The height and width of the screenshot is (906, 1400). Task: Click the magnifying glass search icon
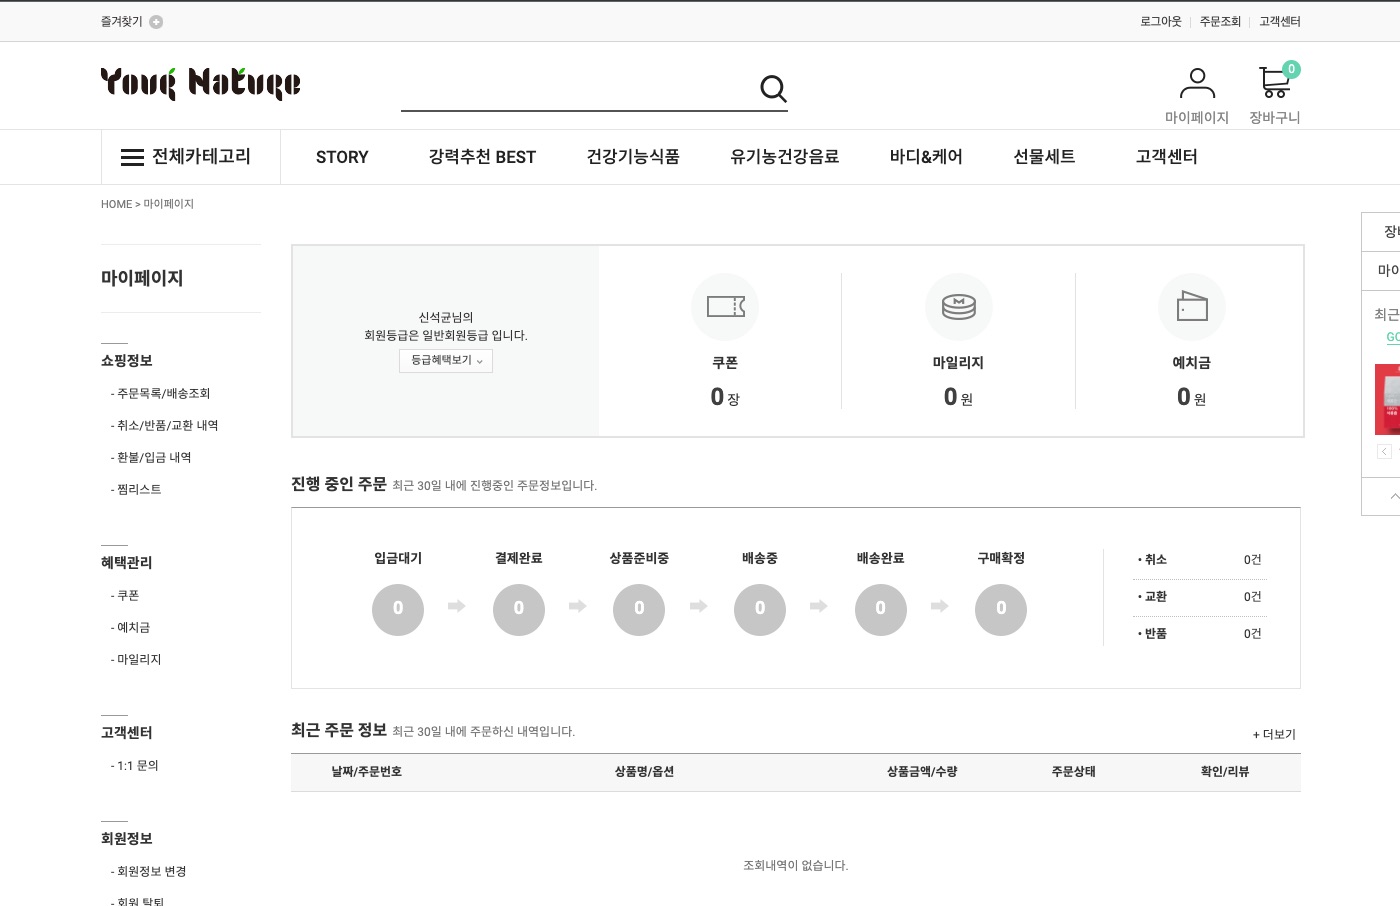[773, 89]
